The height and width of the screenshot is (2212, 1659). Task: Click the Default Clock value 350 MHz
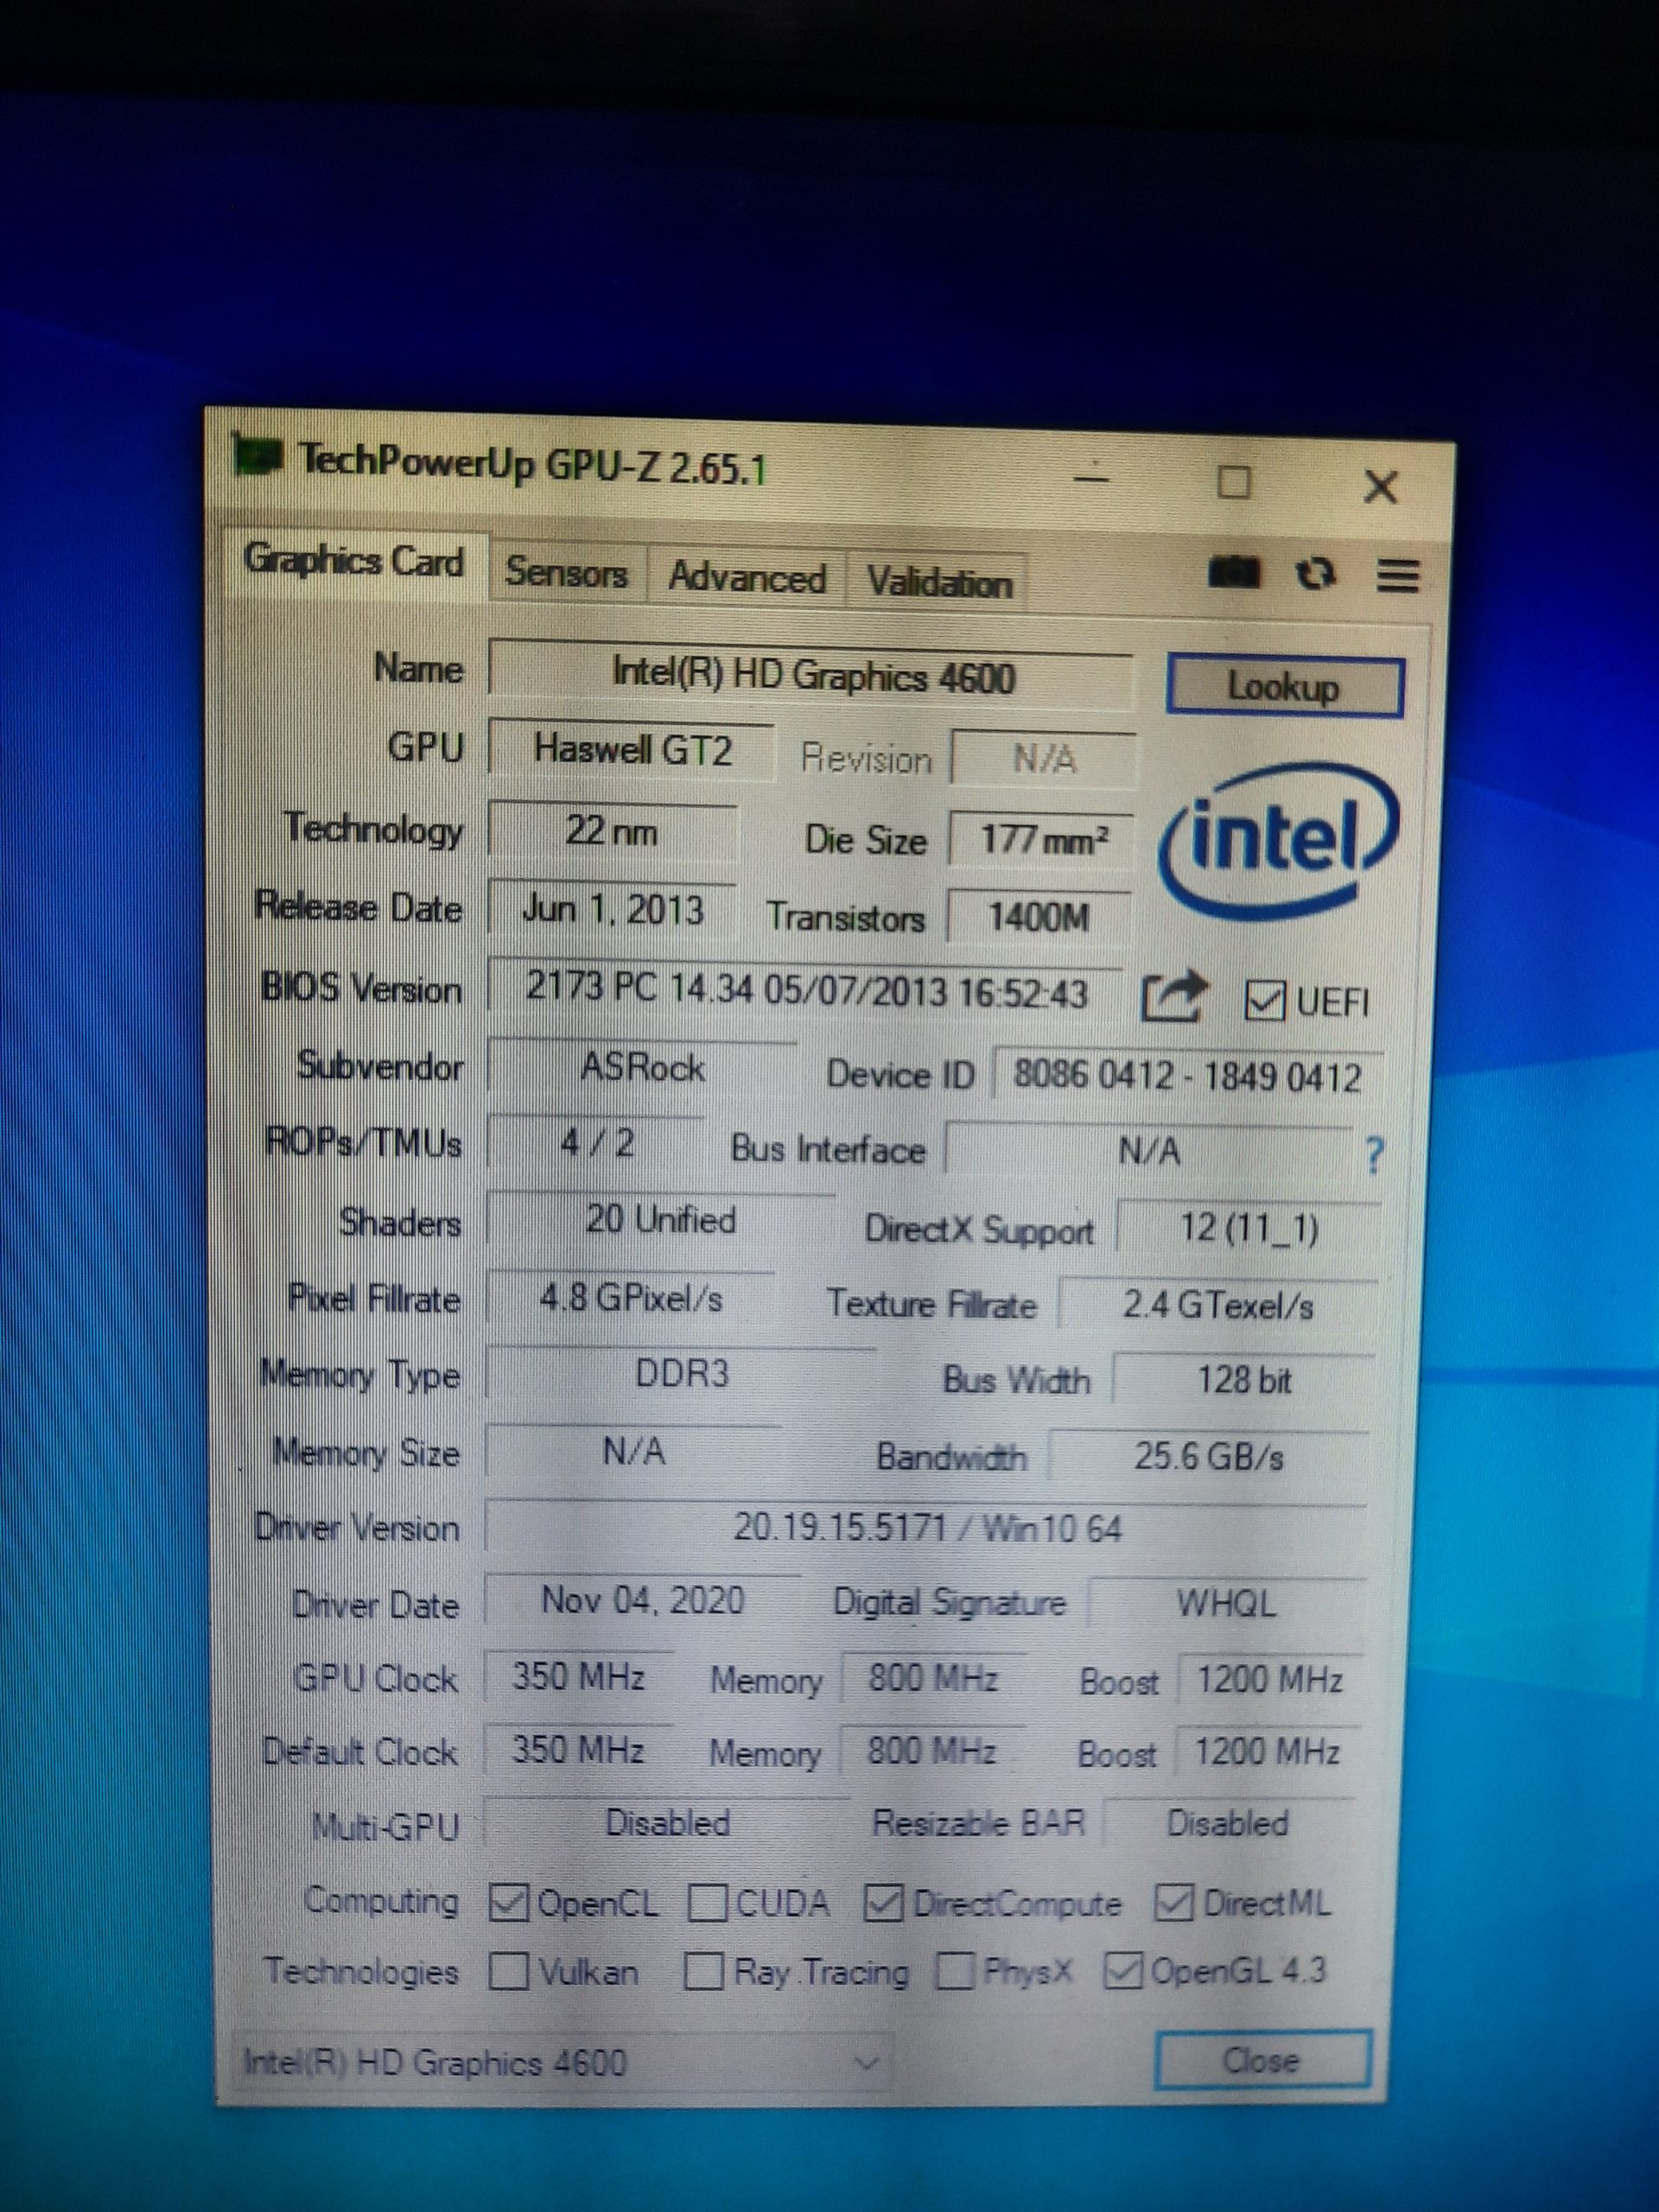point(577,1749)
